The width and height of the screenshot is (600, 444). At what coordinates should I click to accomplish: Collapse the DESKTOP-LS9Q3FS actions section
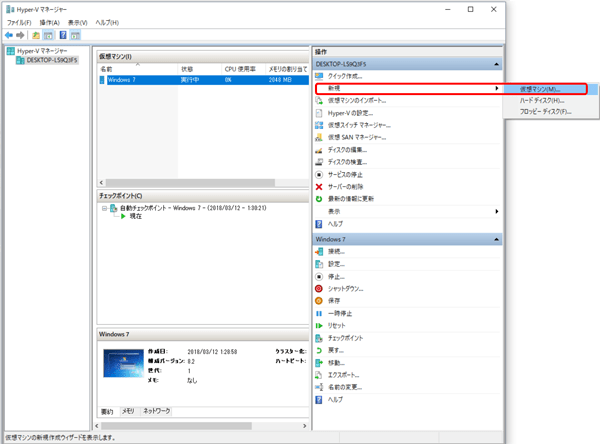tap(496, 64)
